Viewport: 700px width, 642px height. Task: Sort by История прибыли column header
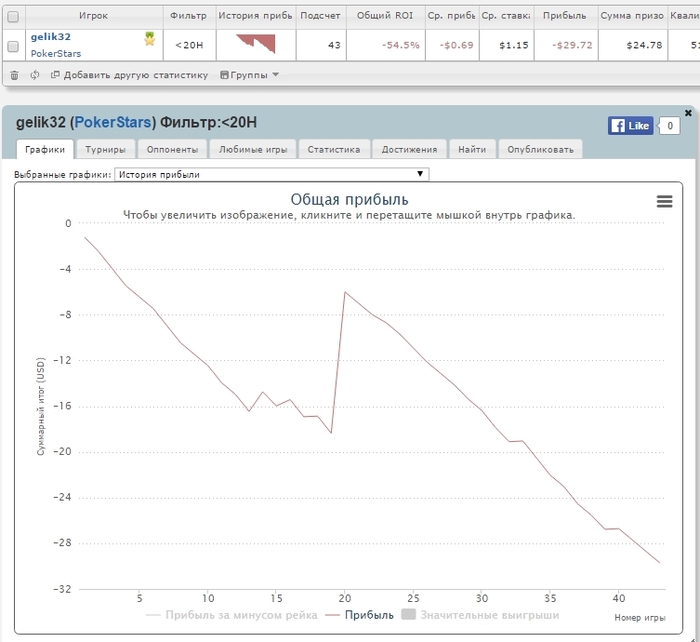pos(255,16)
